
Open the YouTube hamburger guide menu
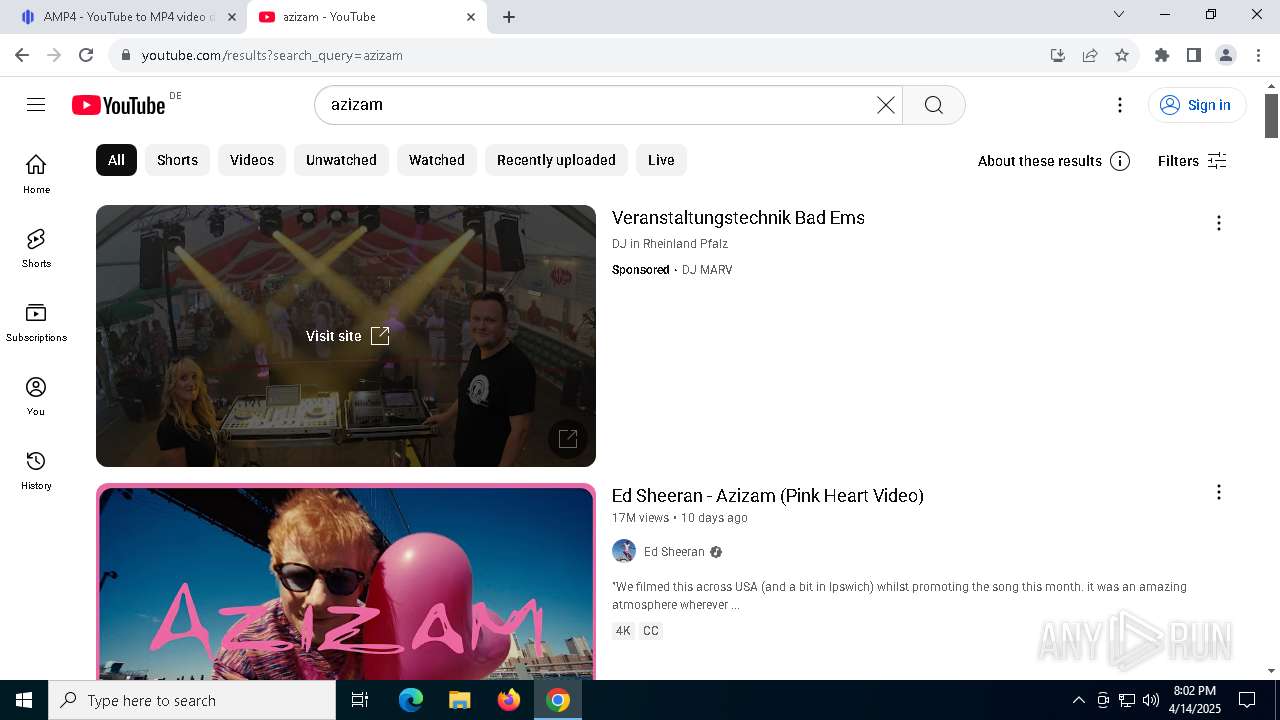[36, 105]
